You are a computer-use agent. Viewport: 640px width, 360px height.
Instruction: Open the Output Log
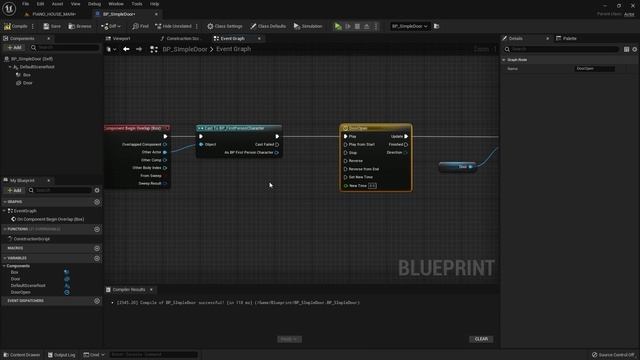click(x=62, y=355)
